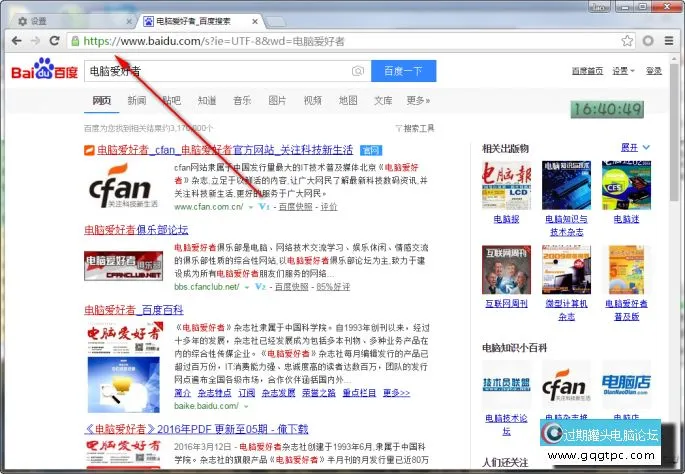685x474 pixels.
Task: Reload the page with the refresh icon
Action: click(x=54, y=41)
